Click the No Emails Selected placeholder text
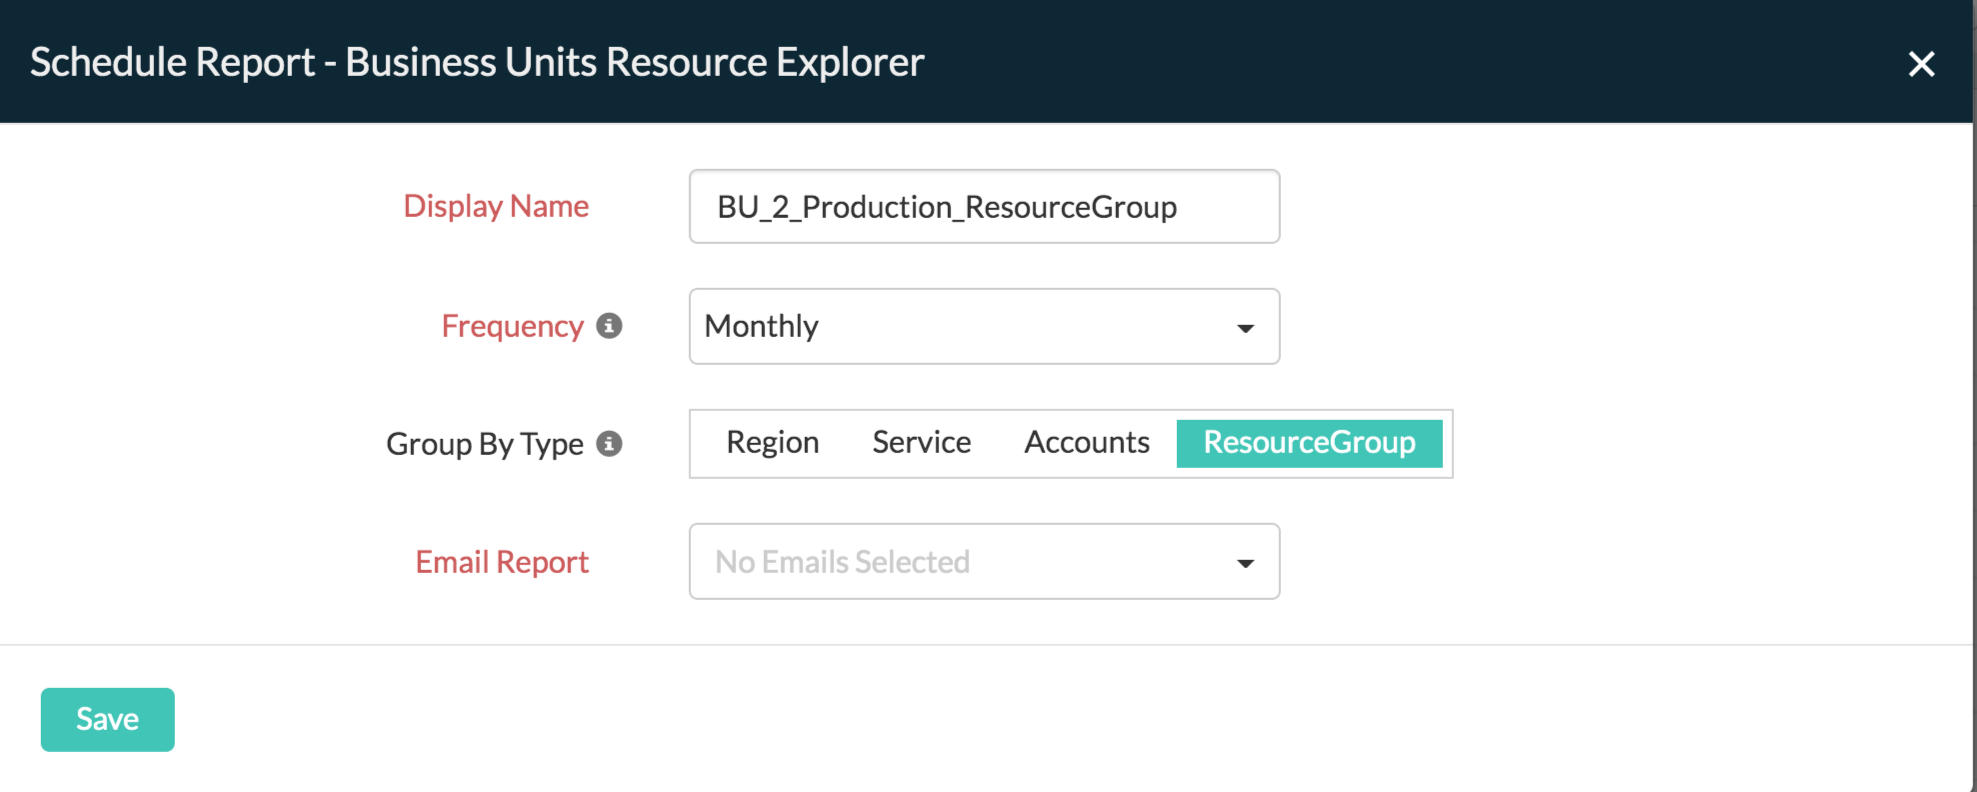 coord(842,562)
